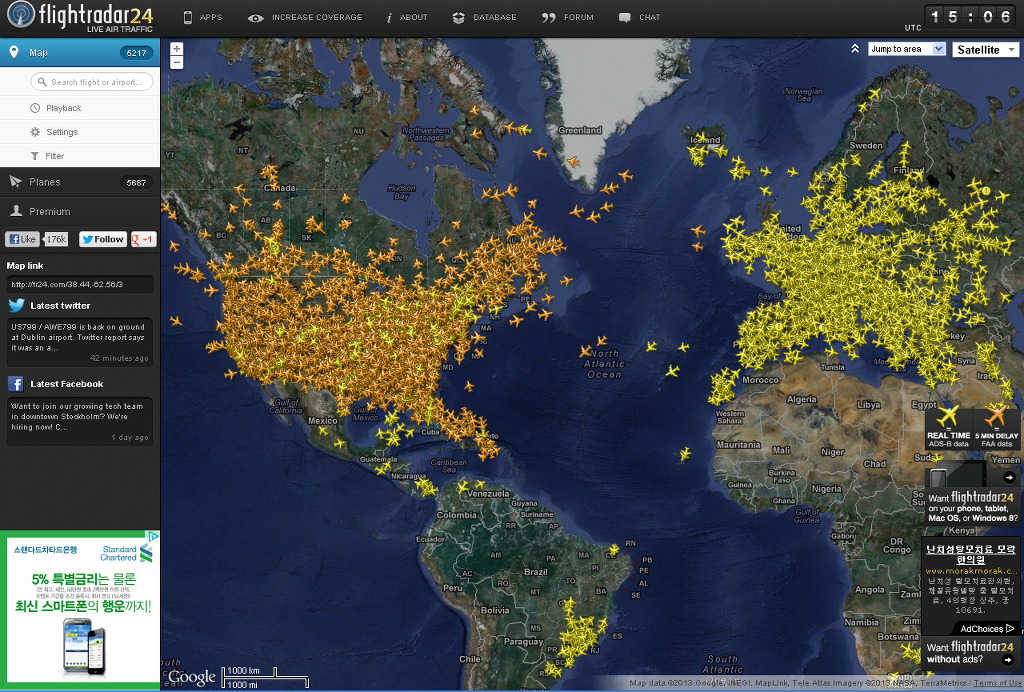Click the UTC clock display
This screenshot has width=1024, height=692.
tap(970, 17)
